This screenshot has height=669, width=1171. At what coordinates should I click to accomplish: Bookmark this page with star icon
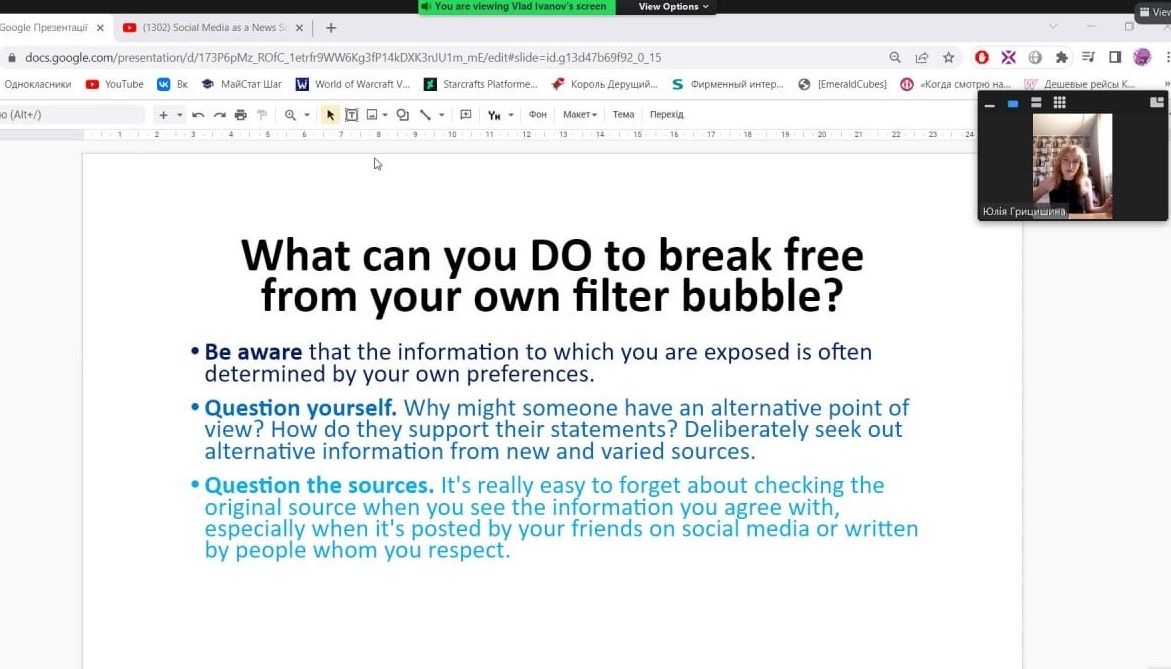point(948,58)
